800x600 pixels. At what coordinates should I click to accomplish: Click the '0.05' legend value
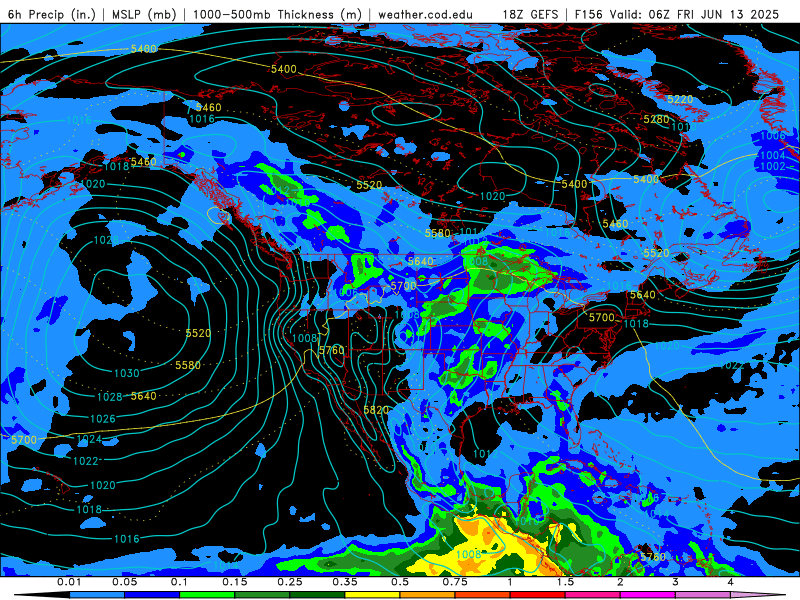(x=124, y=582)
